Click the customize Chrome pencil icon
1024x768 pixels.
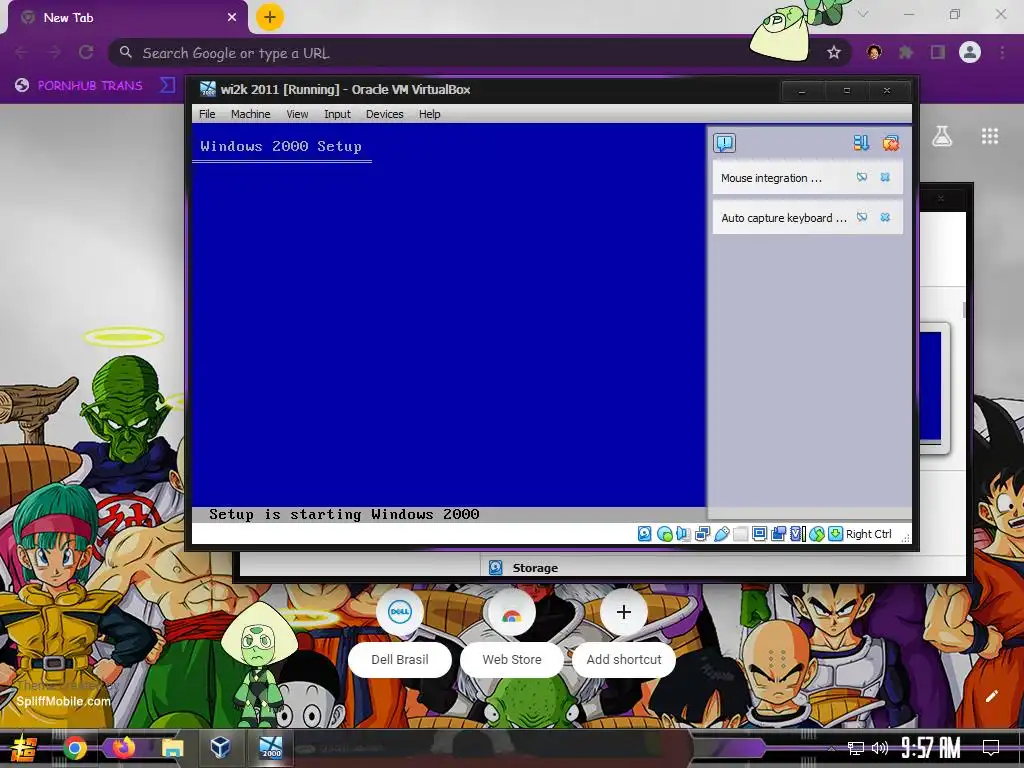pos(991,696)
